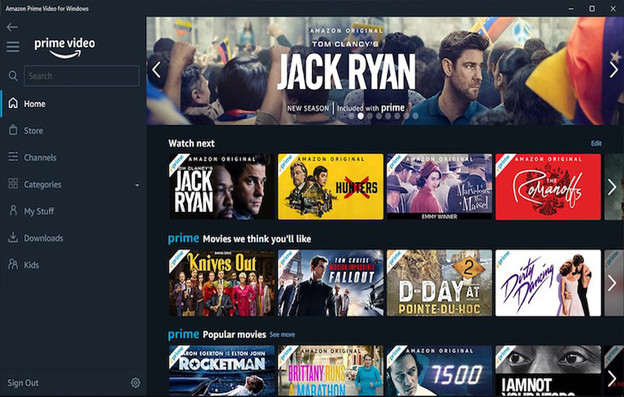Select the last carousel dot indicator
Viewport: 624px width, 397px height.
point(415,116)
